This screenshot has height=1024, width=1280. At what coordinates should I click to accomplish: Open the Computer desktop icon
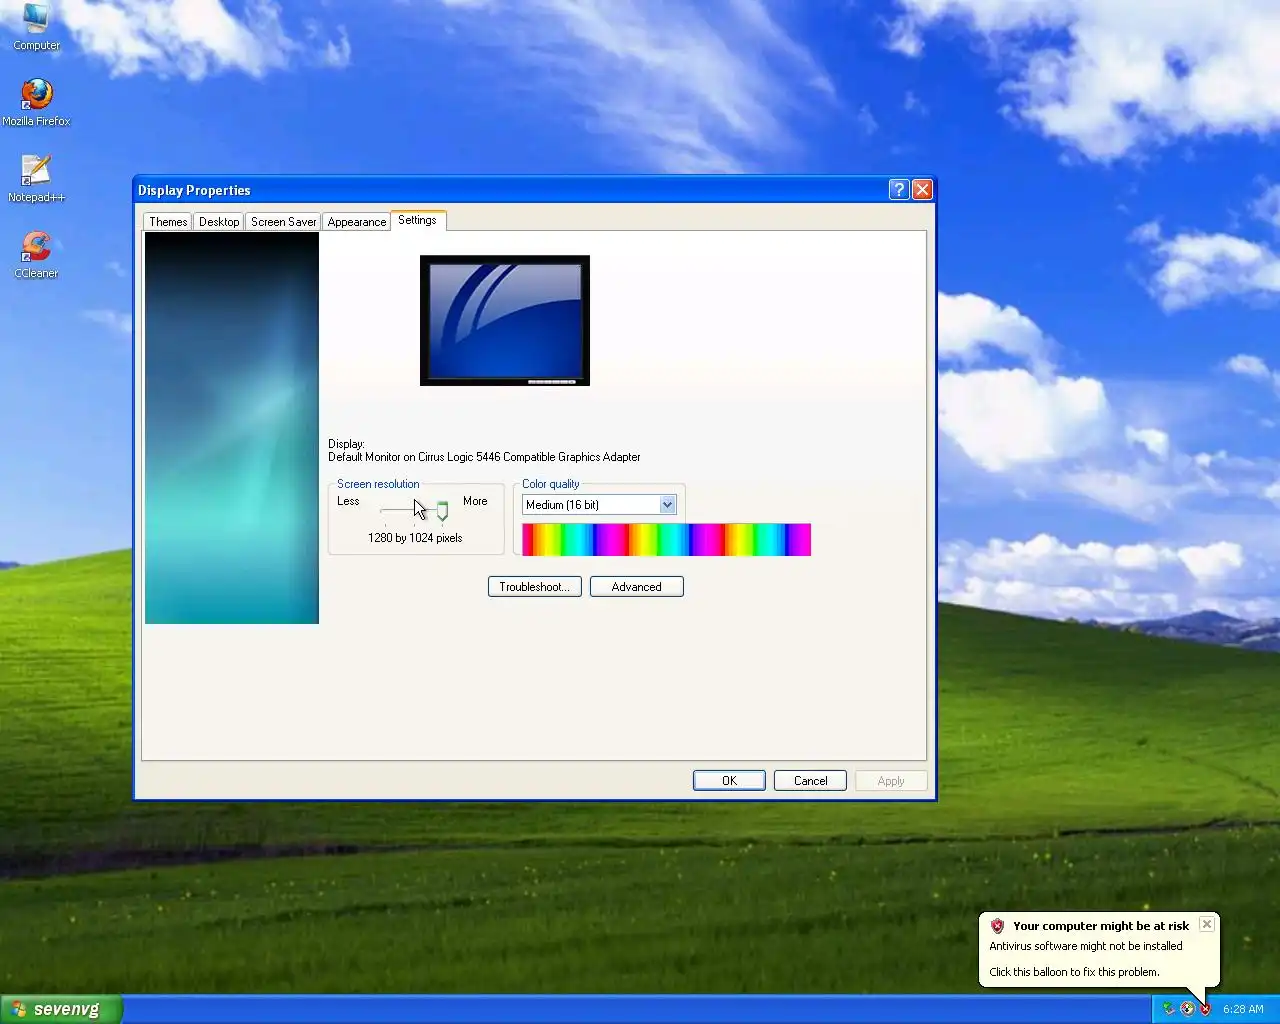36,27
